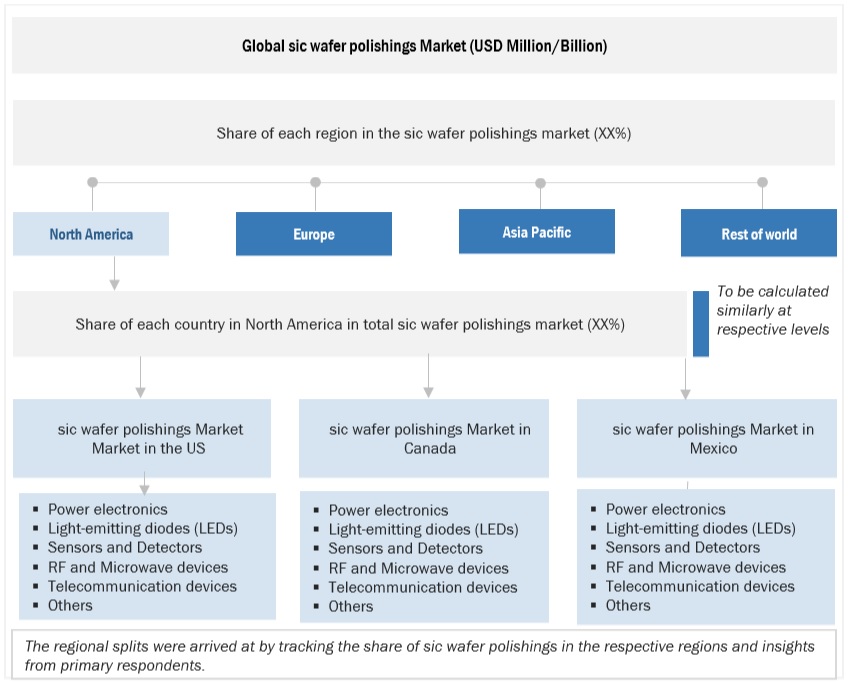The height and width of the screenshot is (683, 850).
Task: Click Telecommunication devices in Mexico list
Action: tap(700, 586)
